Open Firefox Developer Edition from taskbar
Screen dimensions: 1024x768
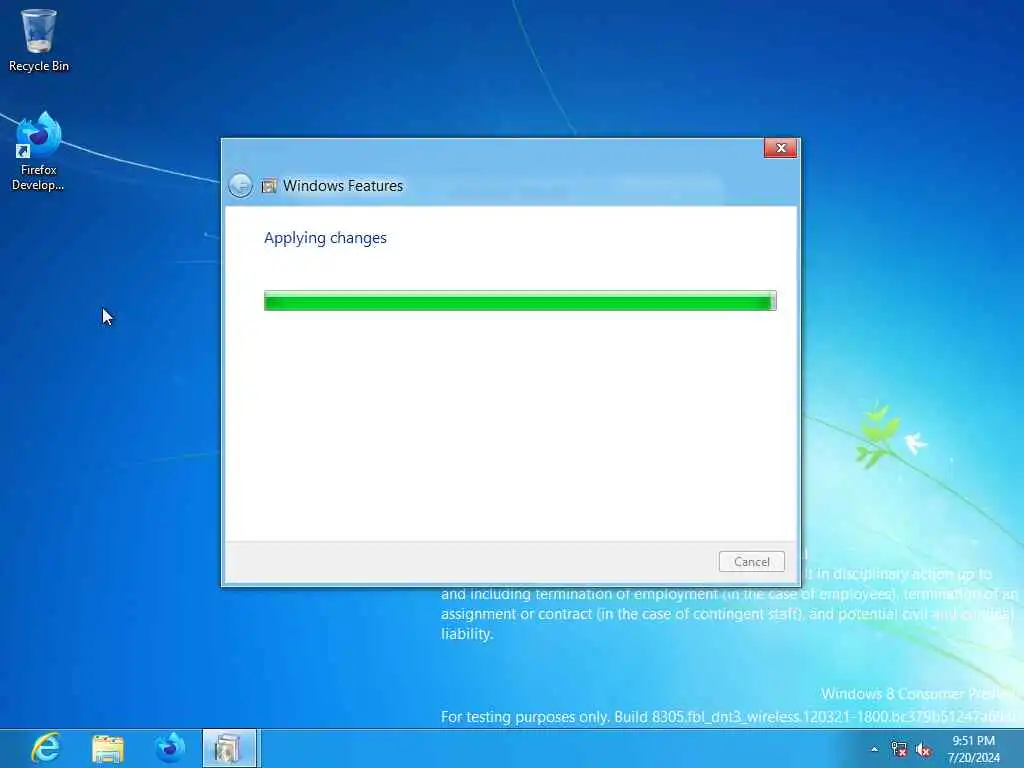[x=170, y=748]
